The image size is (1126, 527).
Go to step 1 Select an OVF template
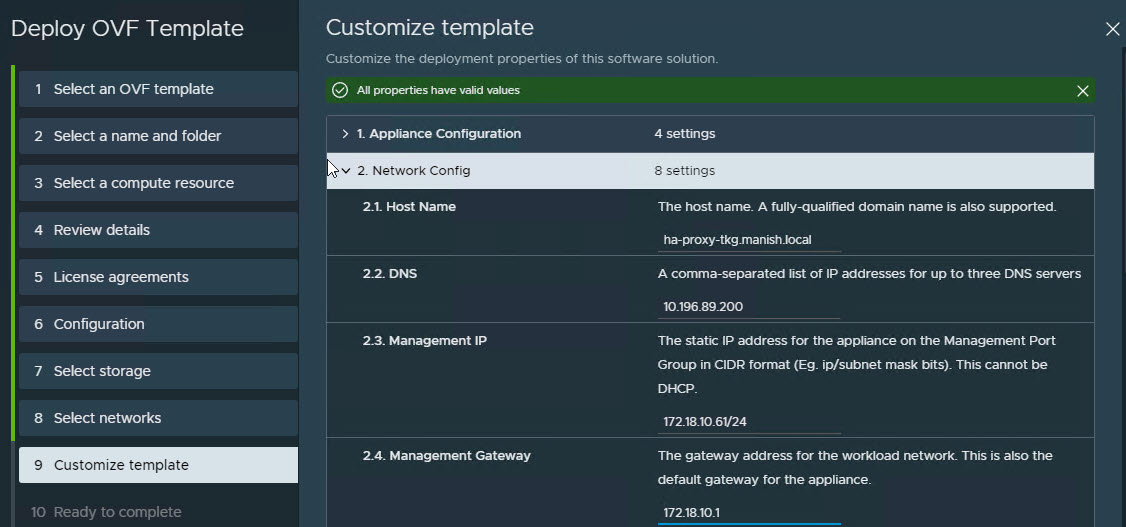[x=157, y=89]
